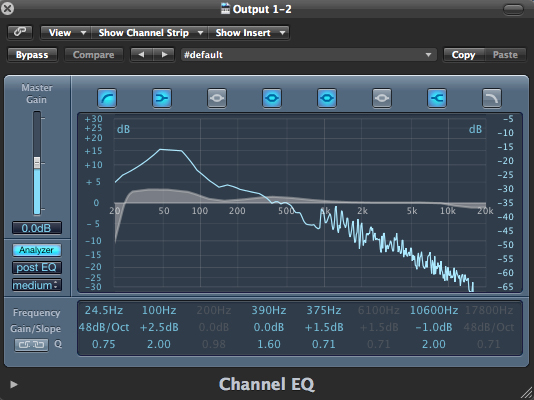
Task: Click the dimmed 17800Hz frequency value
Action: point(489,310)
